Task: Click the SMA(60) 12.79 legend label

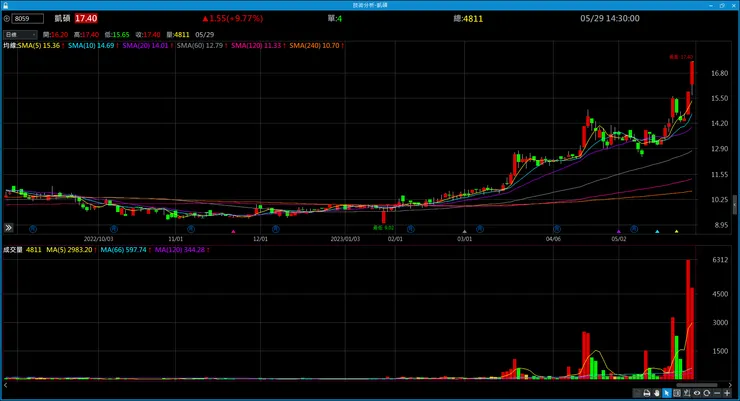Action: tap(200, 46)
